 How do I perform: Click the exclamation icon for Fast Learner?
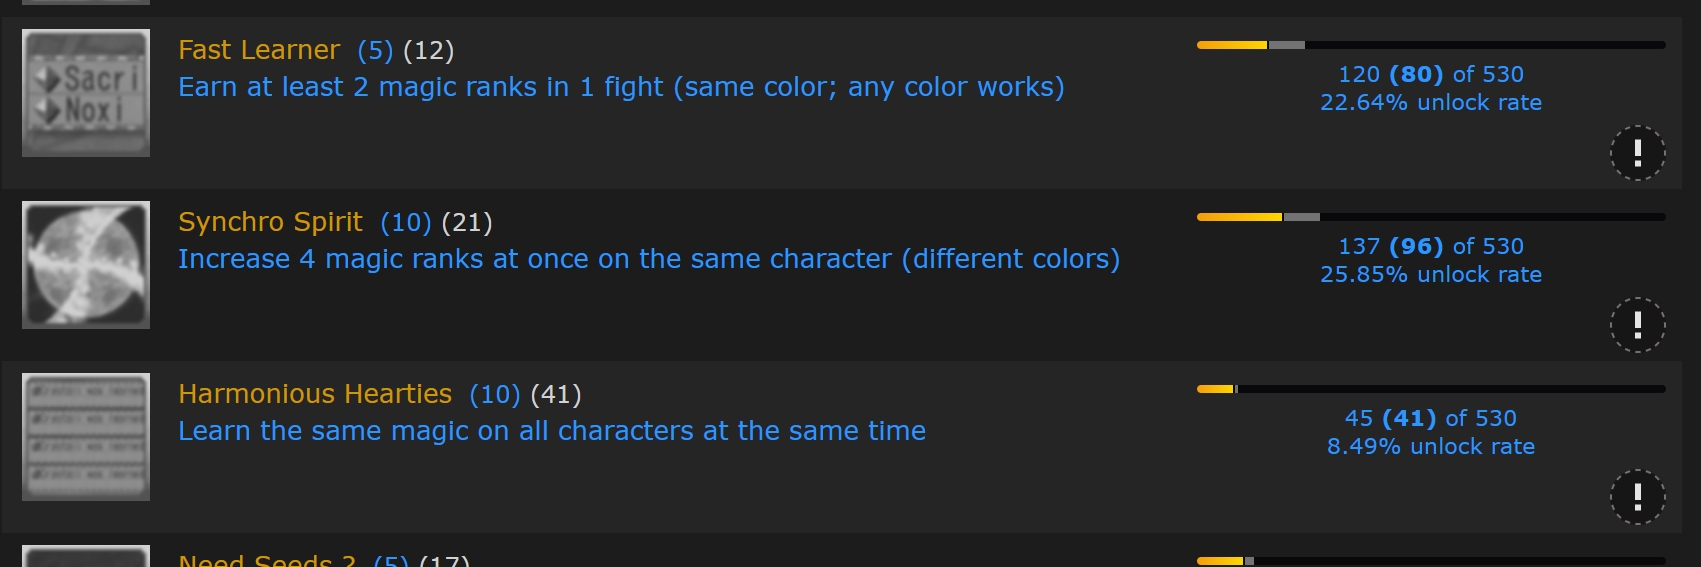pos(1637,153)
